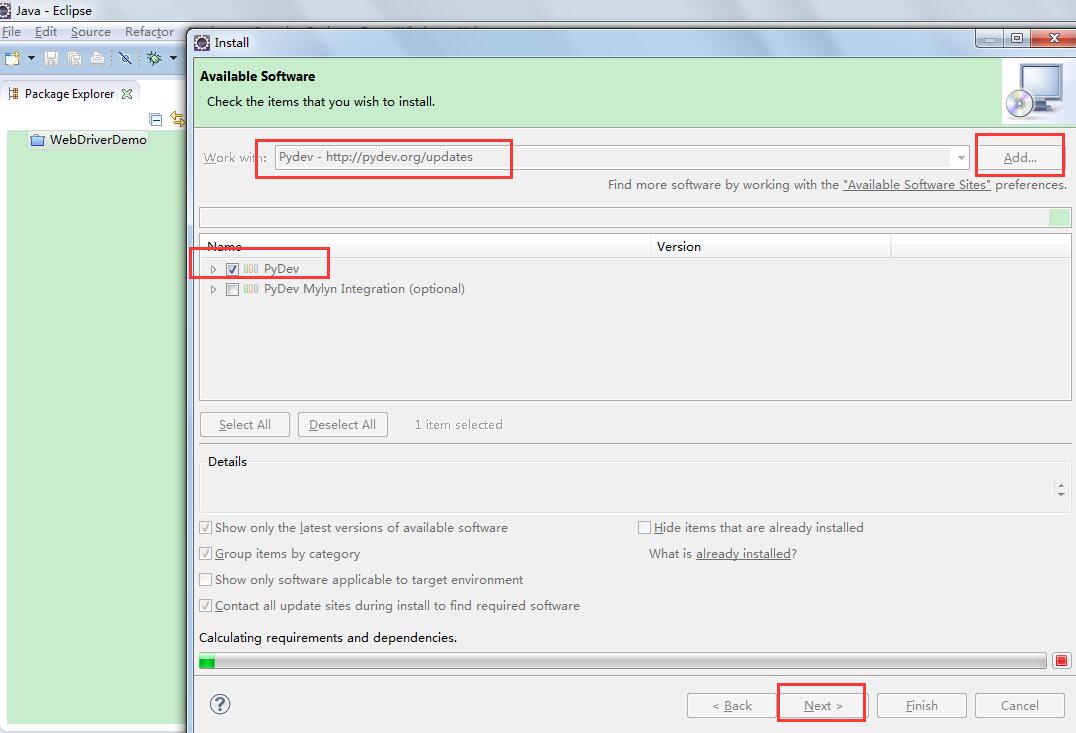Close the Package Explorer view with X icon

click(127, 93)
